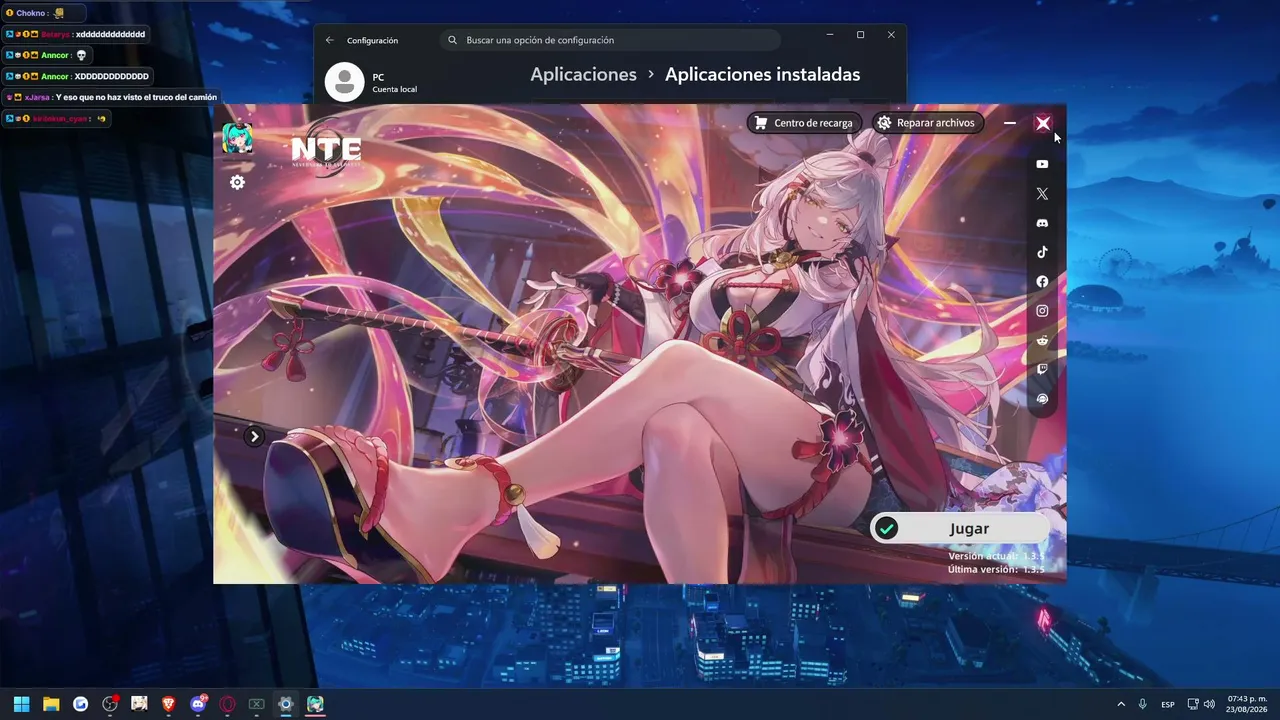This screenshot has width=1280, height=720.
Task: Go back in the Configuración window
Action: tap(330, 40)
